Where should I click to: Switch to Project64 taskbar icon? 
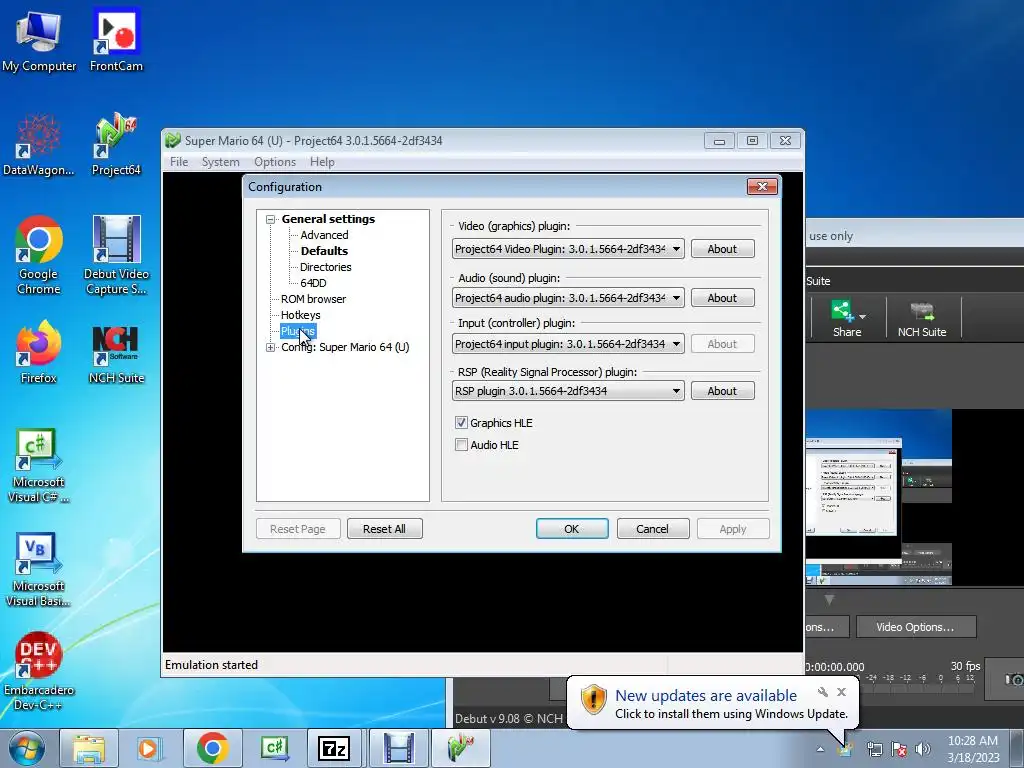pyautogui.click(x=461, y=748)
